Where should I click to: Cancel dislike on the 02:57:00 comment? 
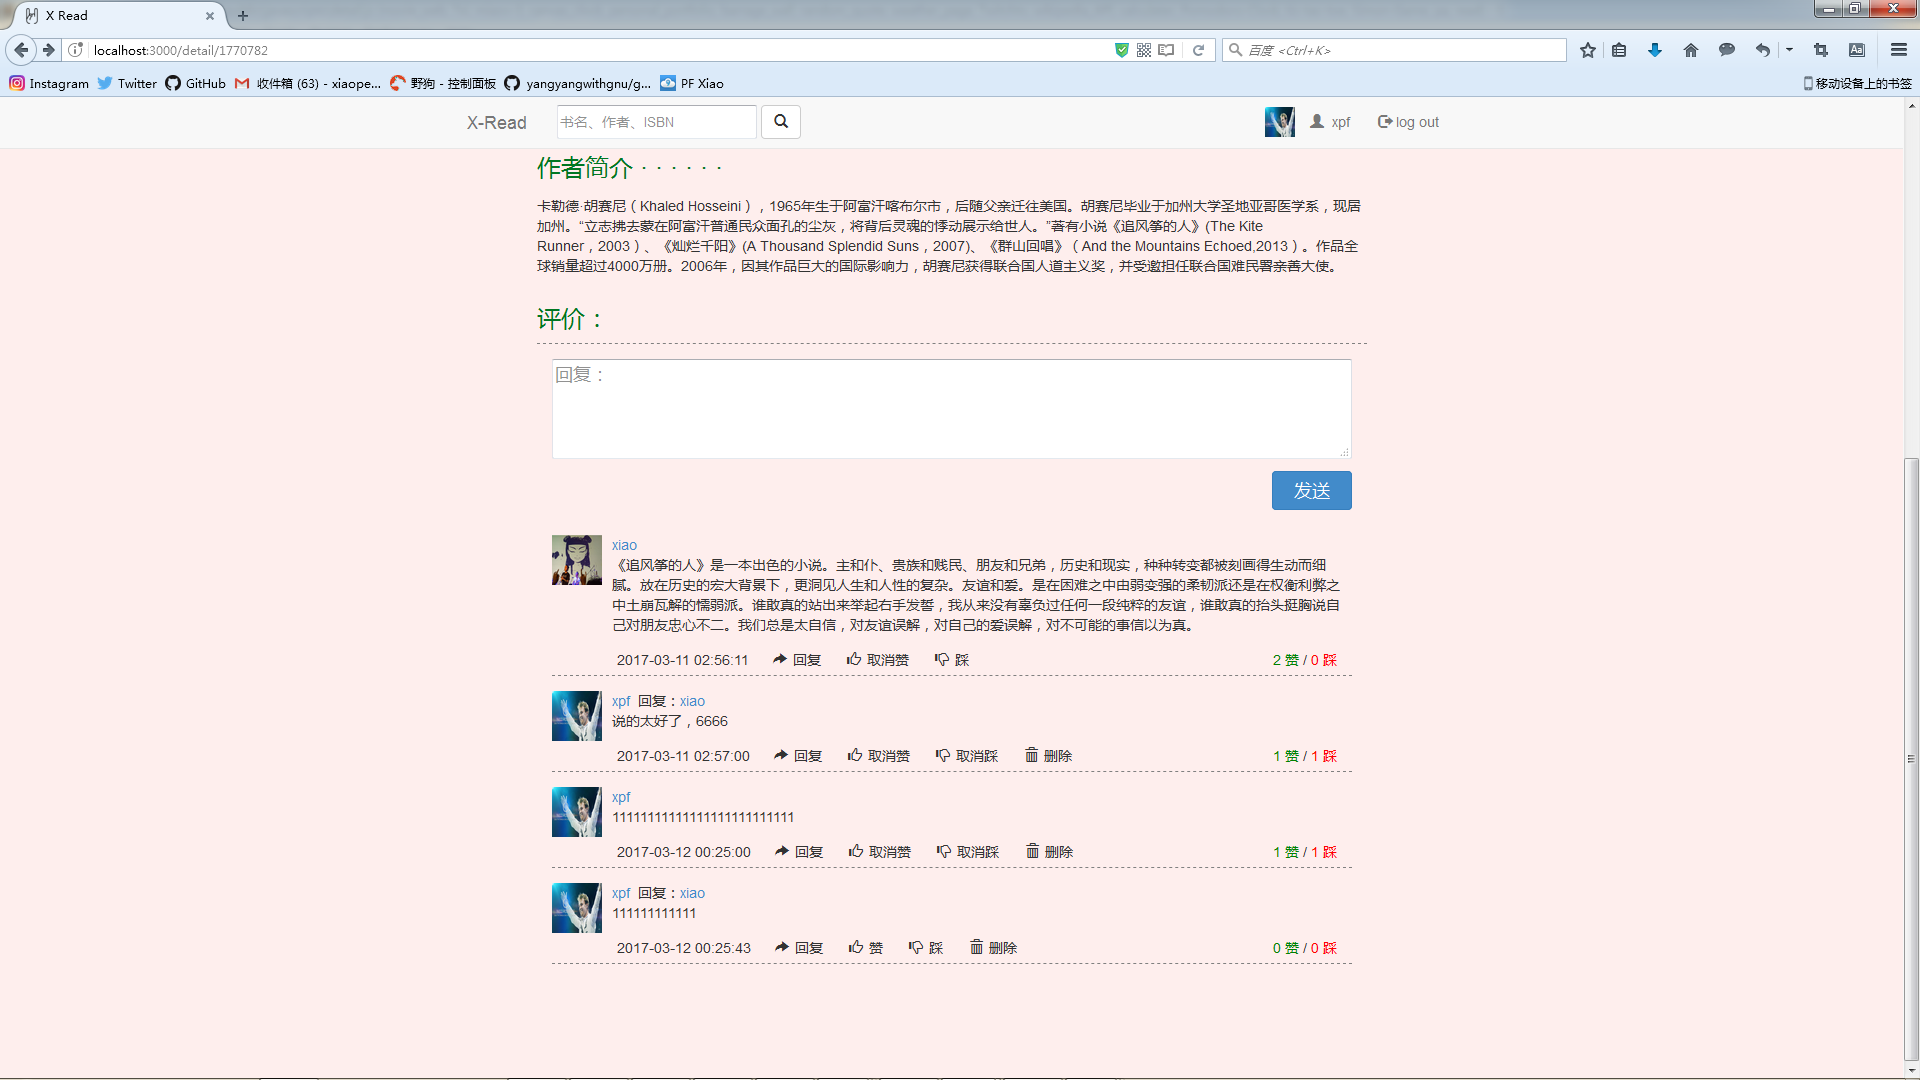click(x=966, y=756)
